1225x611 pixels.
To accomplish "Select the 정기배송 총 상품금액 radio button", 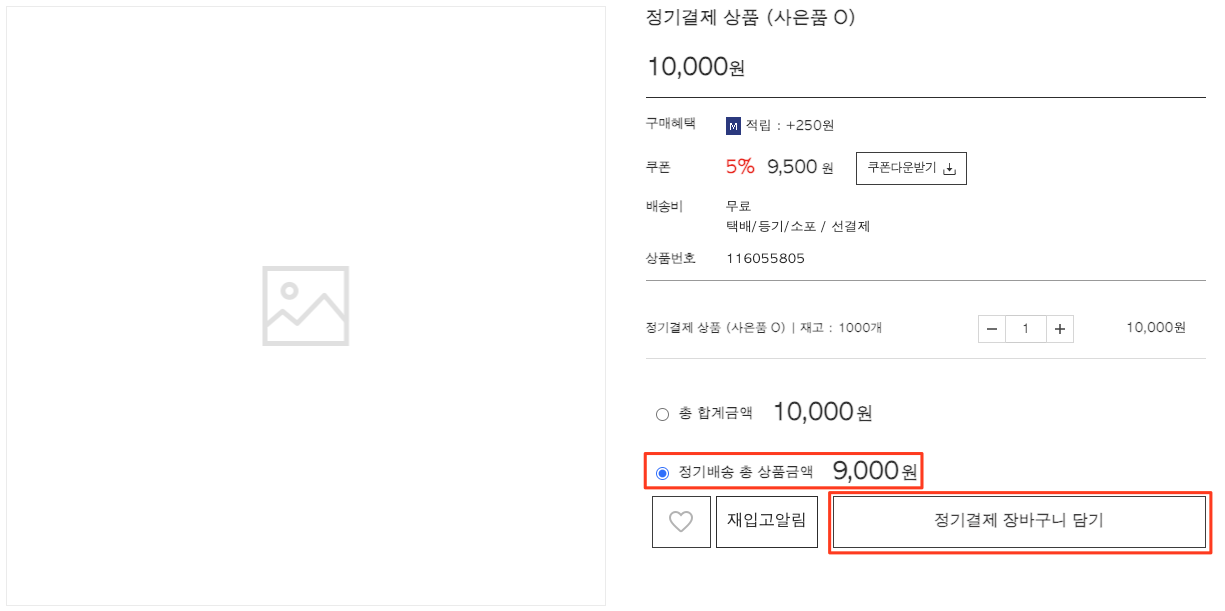I will (x=662, y=473).
